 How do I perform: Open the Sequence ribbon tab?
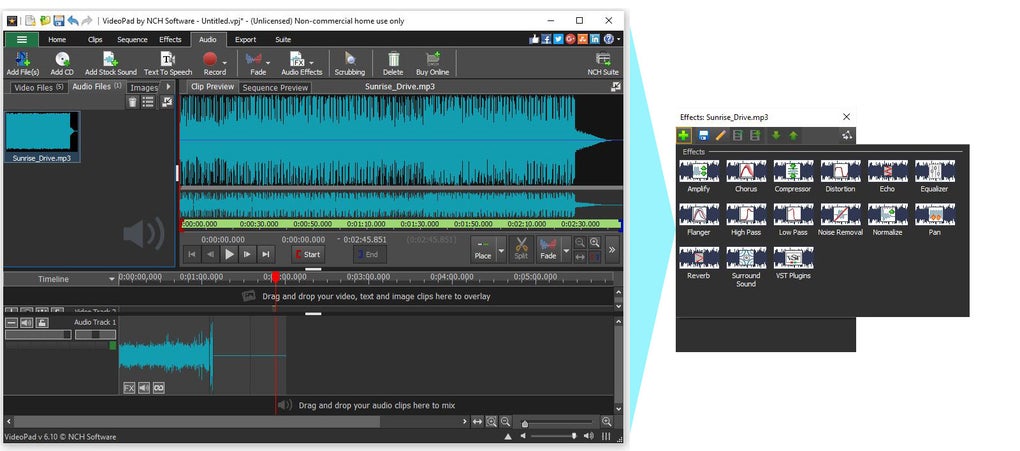point(133,39)
